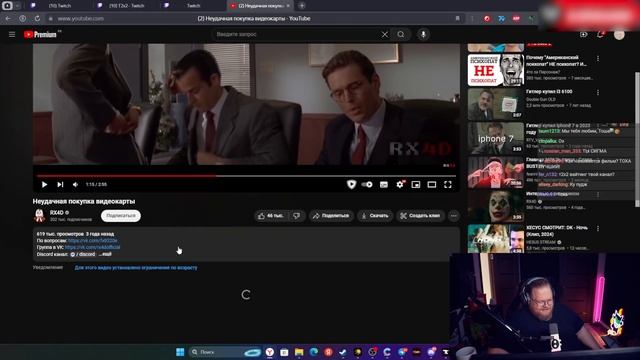Open the Windows Start menu

tap(180, 352)
